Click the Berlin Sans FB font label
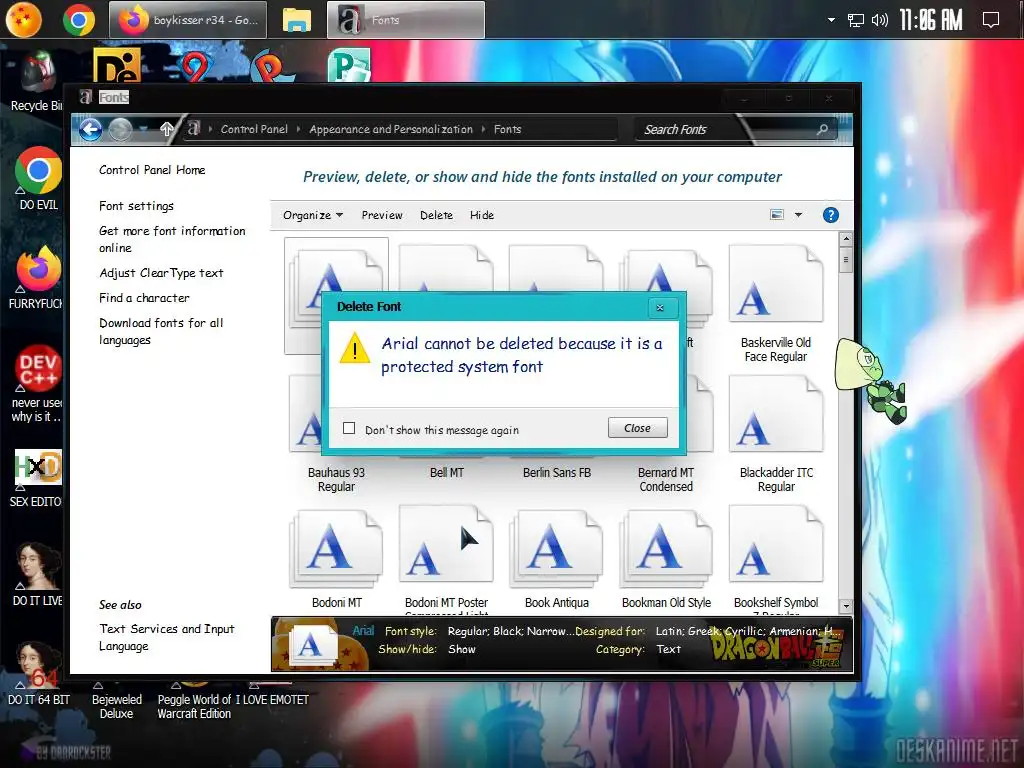The width and height of the screenshot is (1024, 768). 556,472
